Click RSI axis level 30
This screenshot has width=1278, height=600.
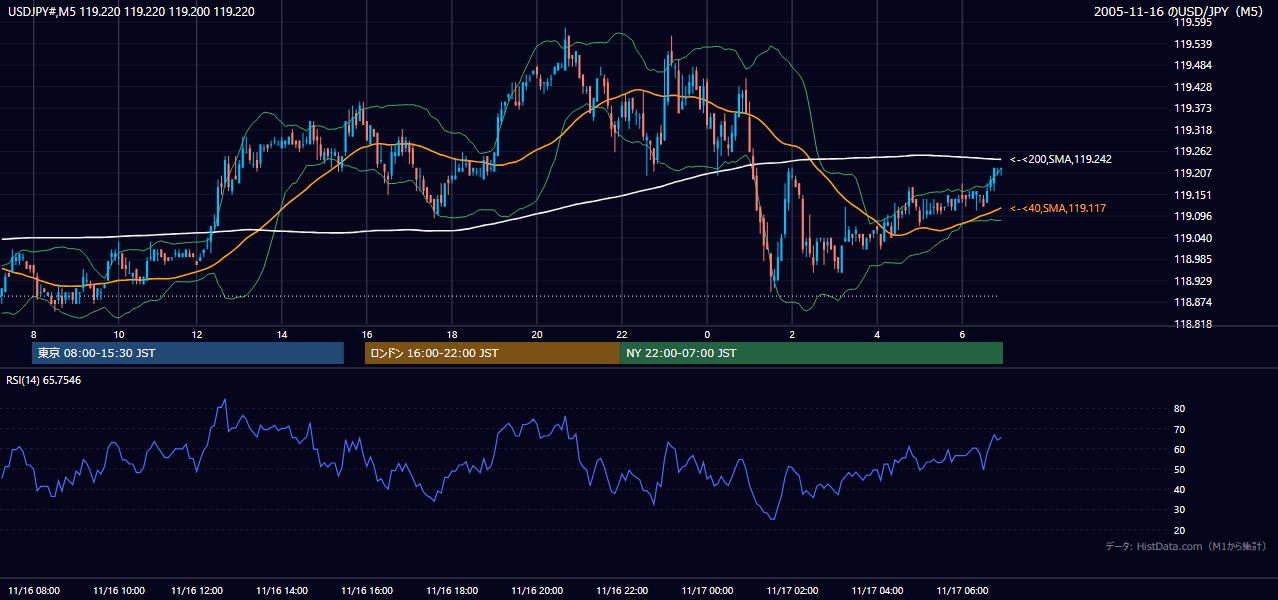point(1179,510)
